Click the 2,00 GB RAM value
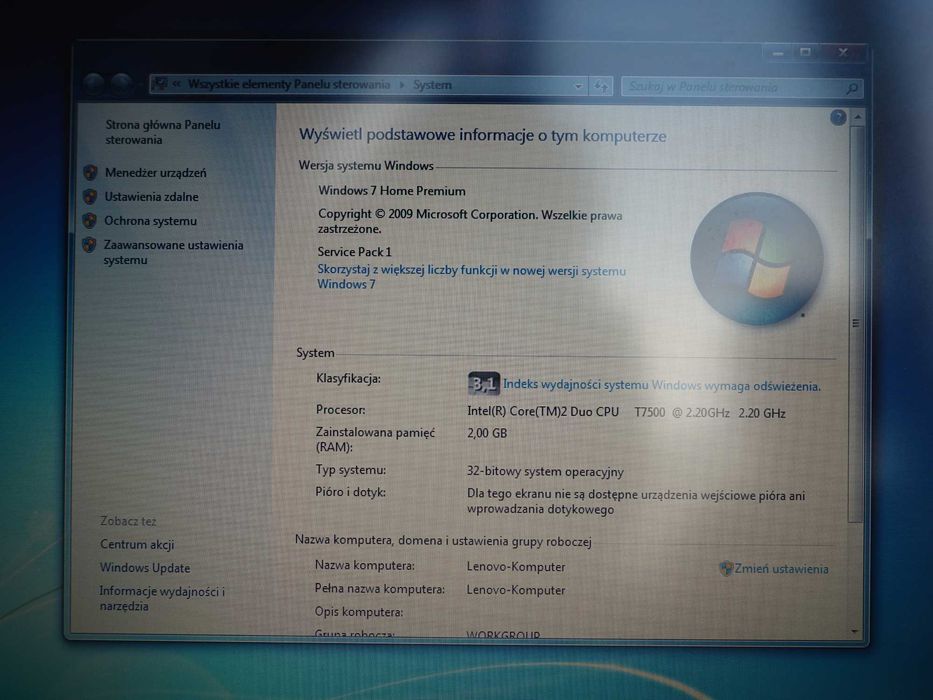This screenshot has width=933, height=700. [x=487, y=433]
